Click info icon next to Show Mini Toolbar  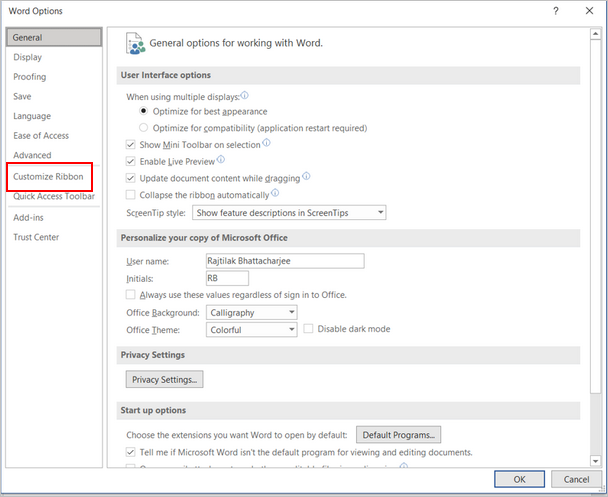coord(266,143)
